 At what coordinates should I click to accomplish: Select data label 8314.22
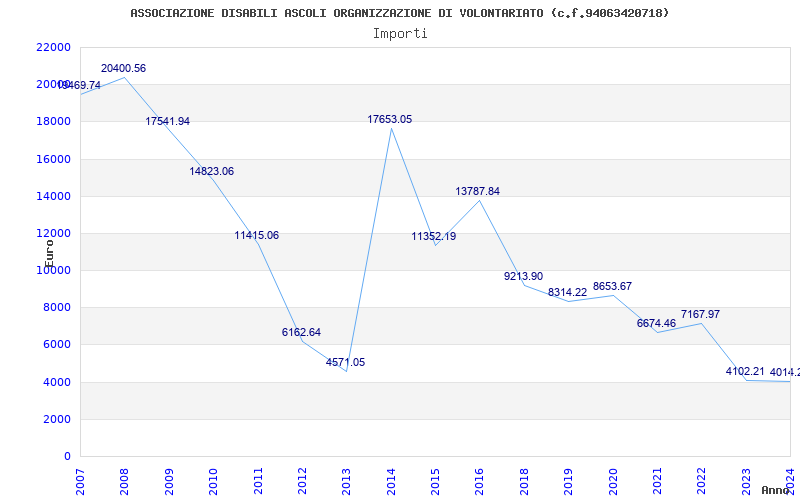(x=567, y=293)
